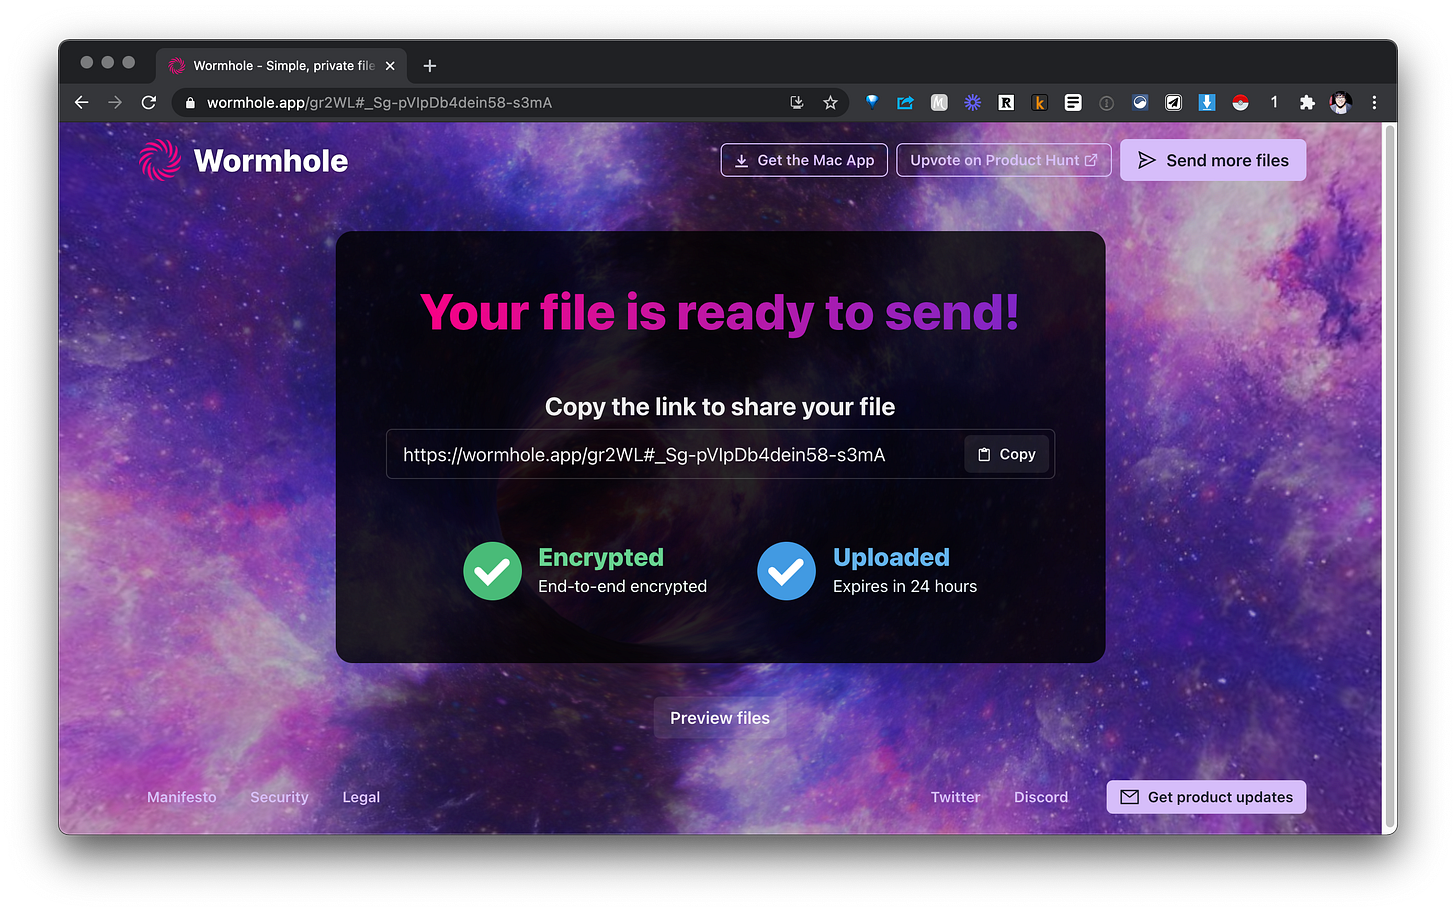Open the extension showing number 1

click(x=1274, y=102)
